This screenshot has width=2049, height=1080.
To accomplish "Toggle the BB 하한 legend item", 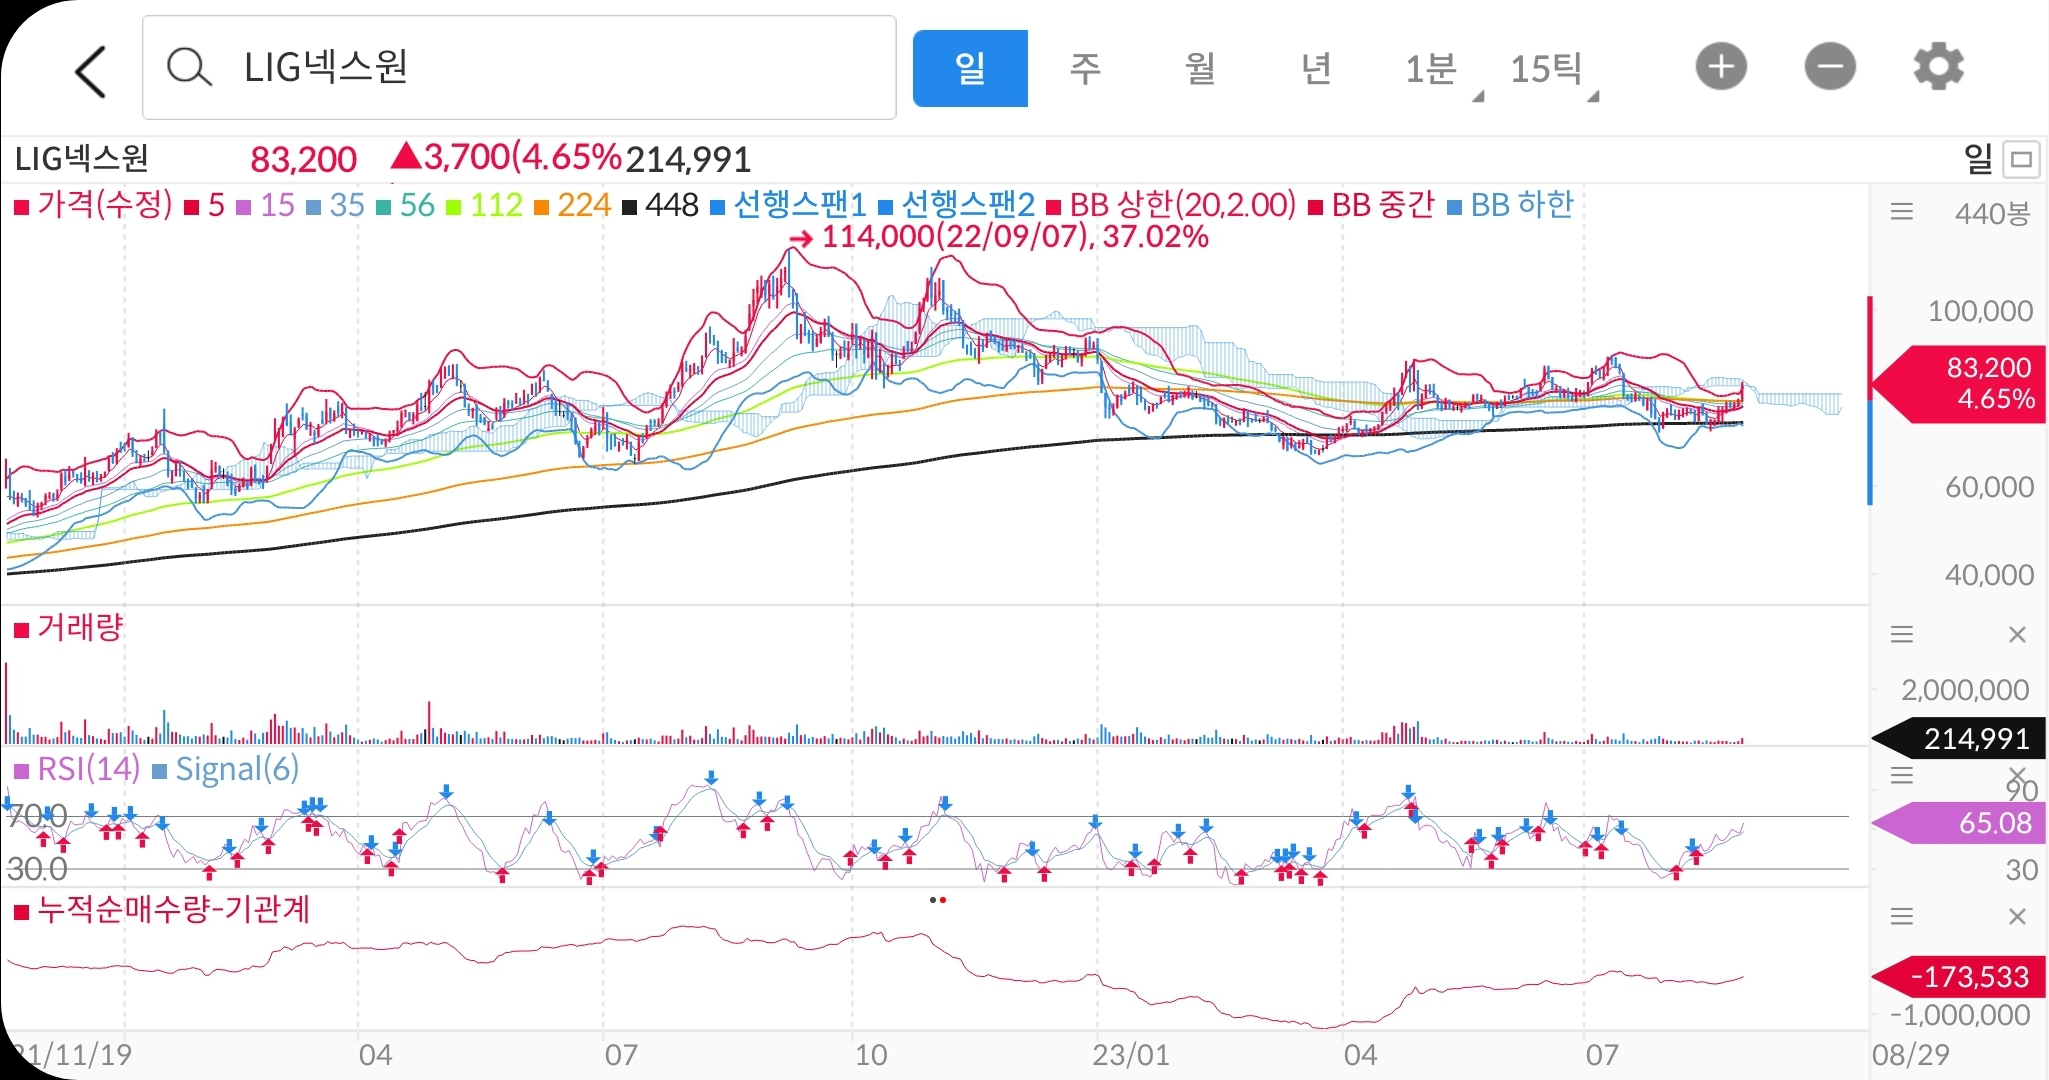I will point(1510,205).
